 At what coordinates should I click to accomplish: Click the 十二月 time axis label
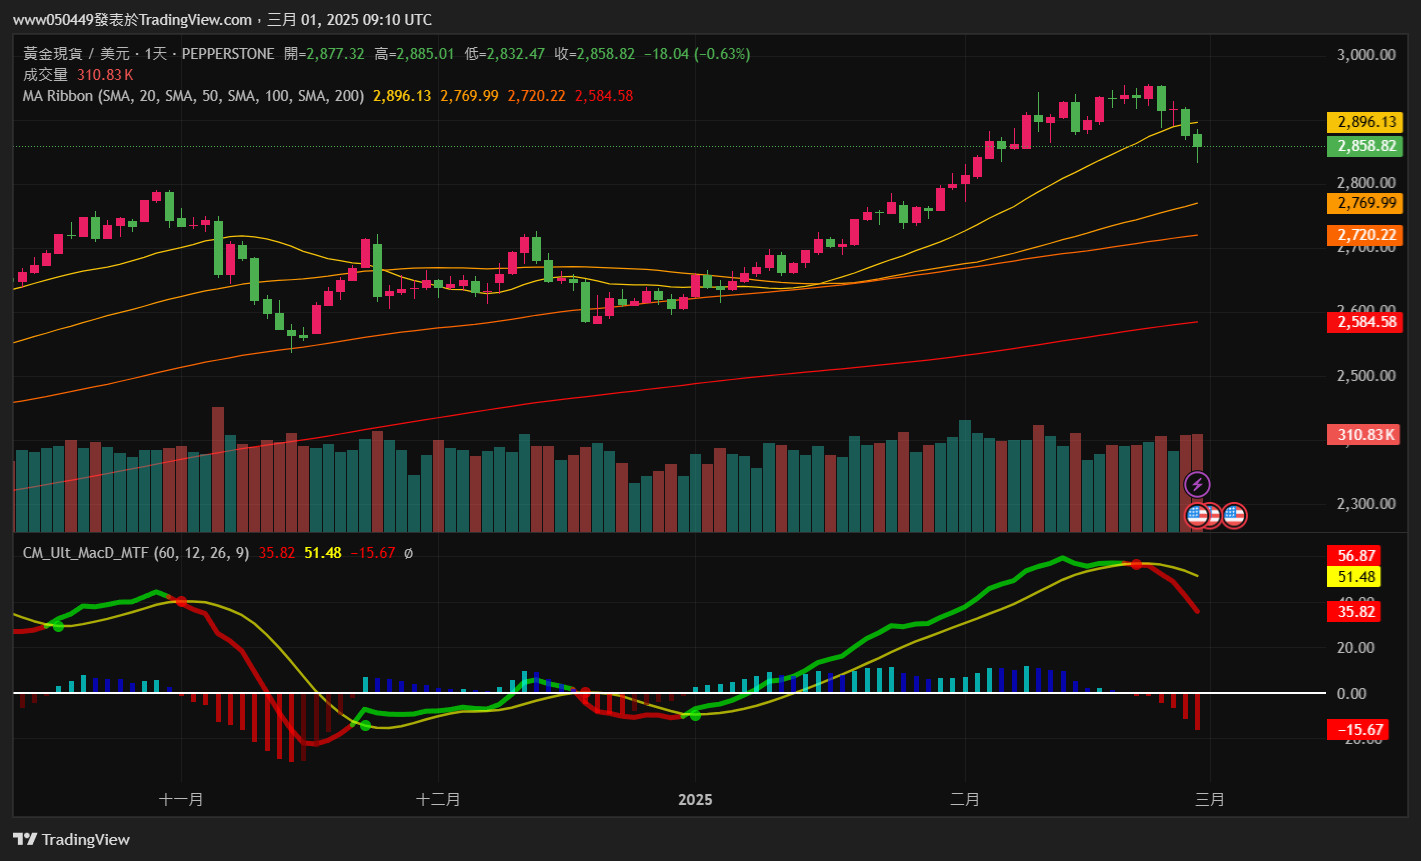click(438, 800)
